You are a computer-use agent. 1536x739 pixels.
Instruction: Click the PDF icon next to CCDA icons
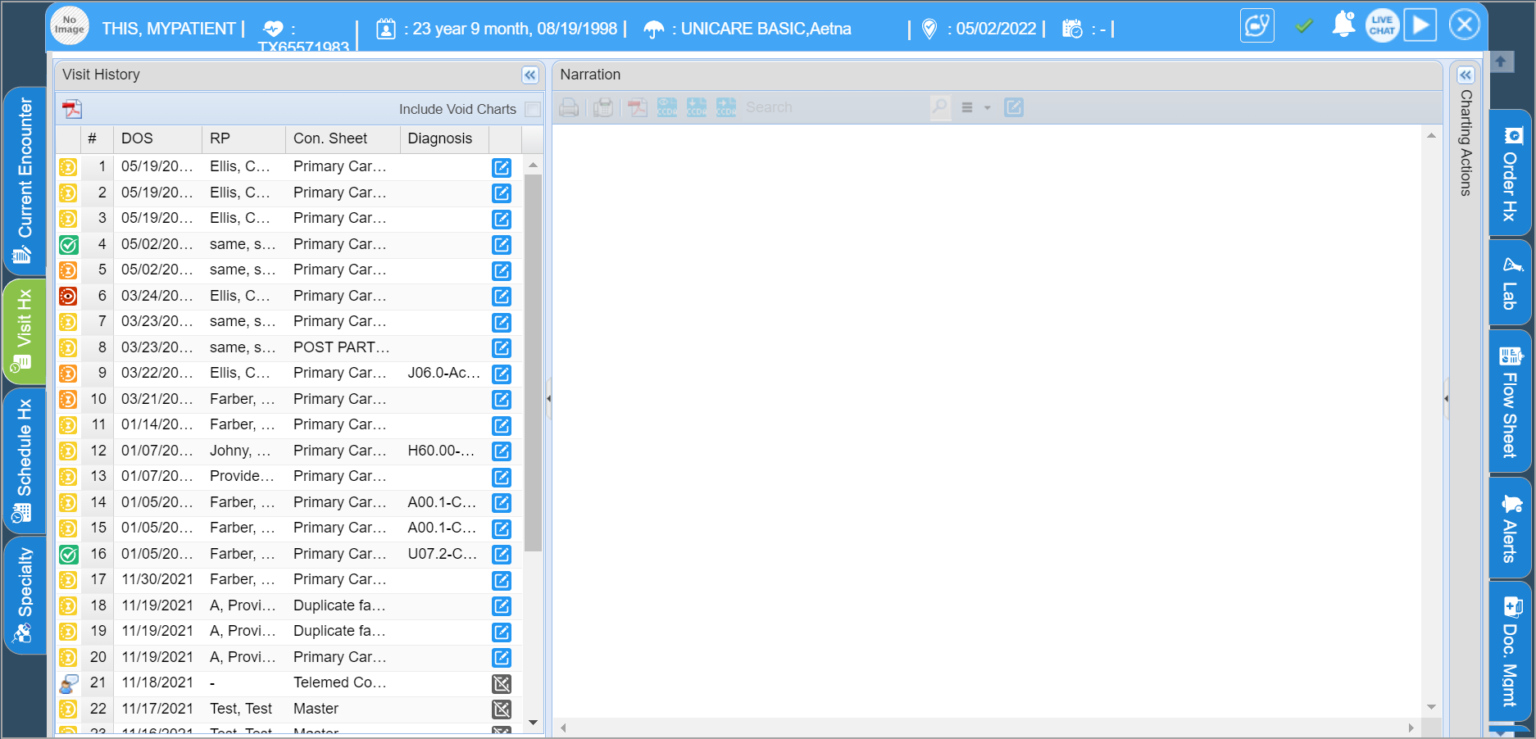637,107
